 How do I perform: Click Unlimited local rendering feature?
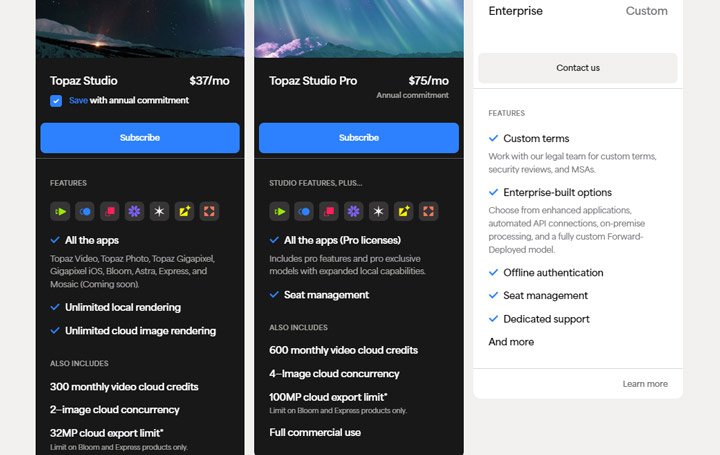[123, 307]
